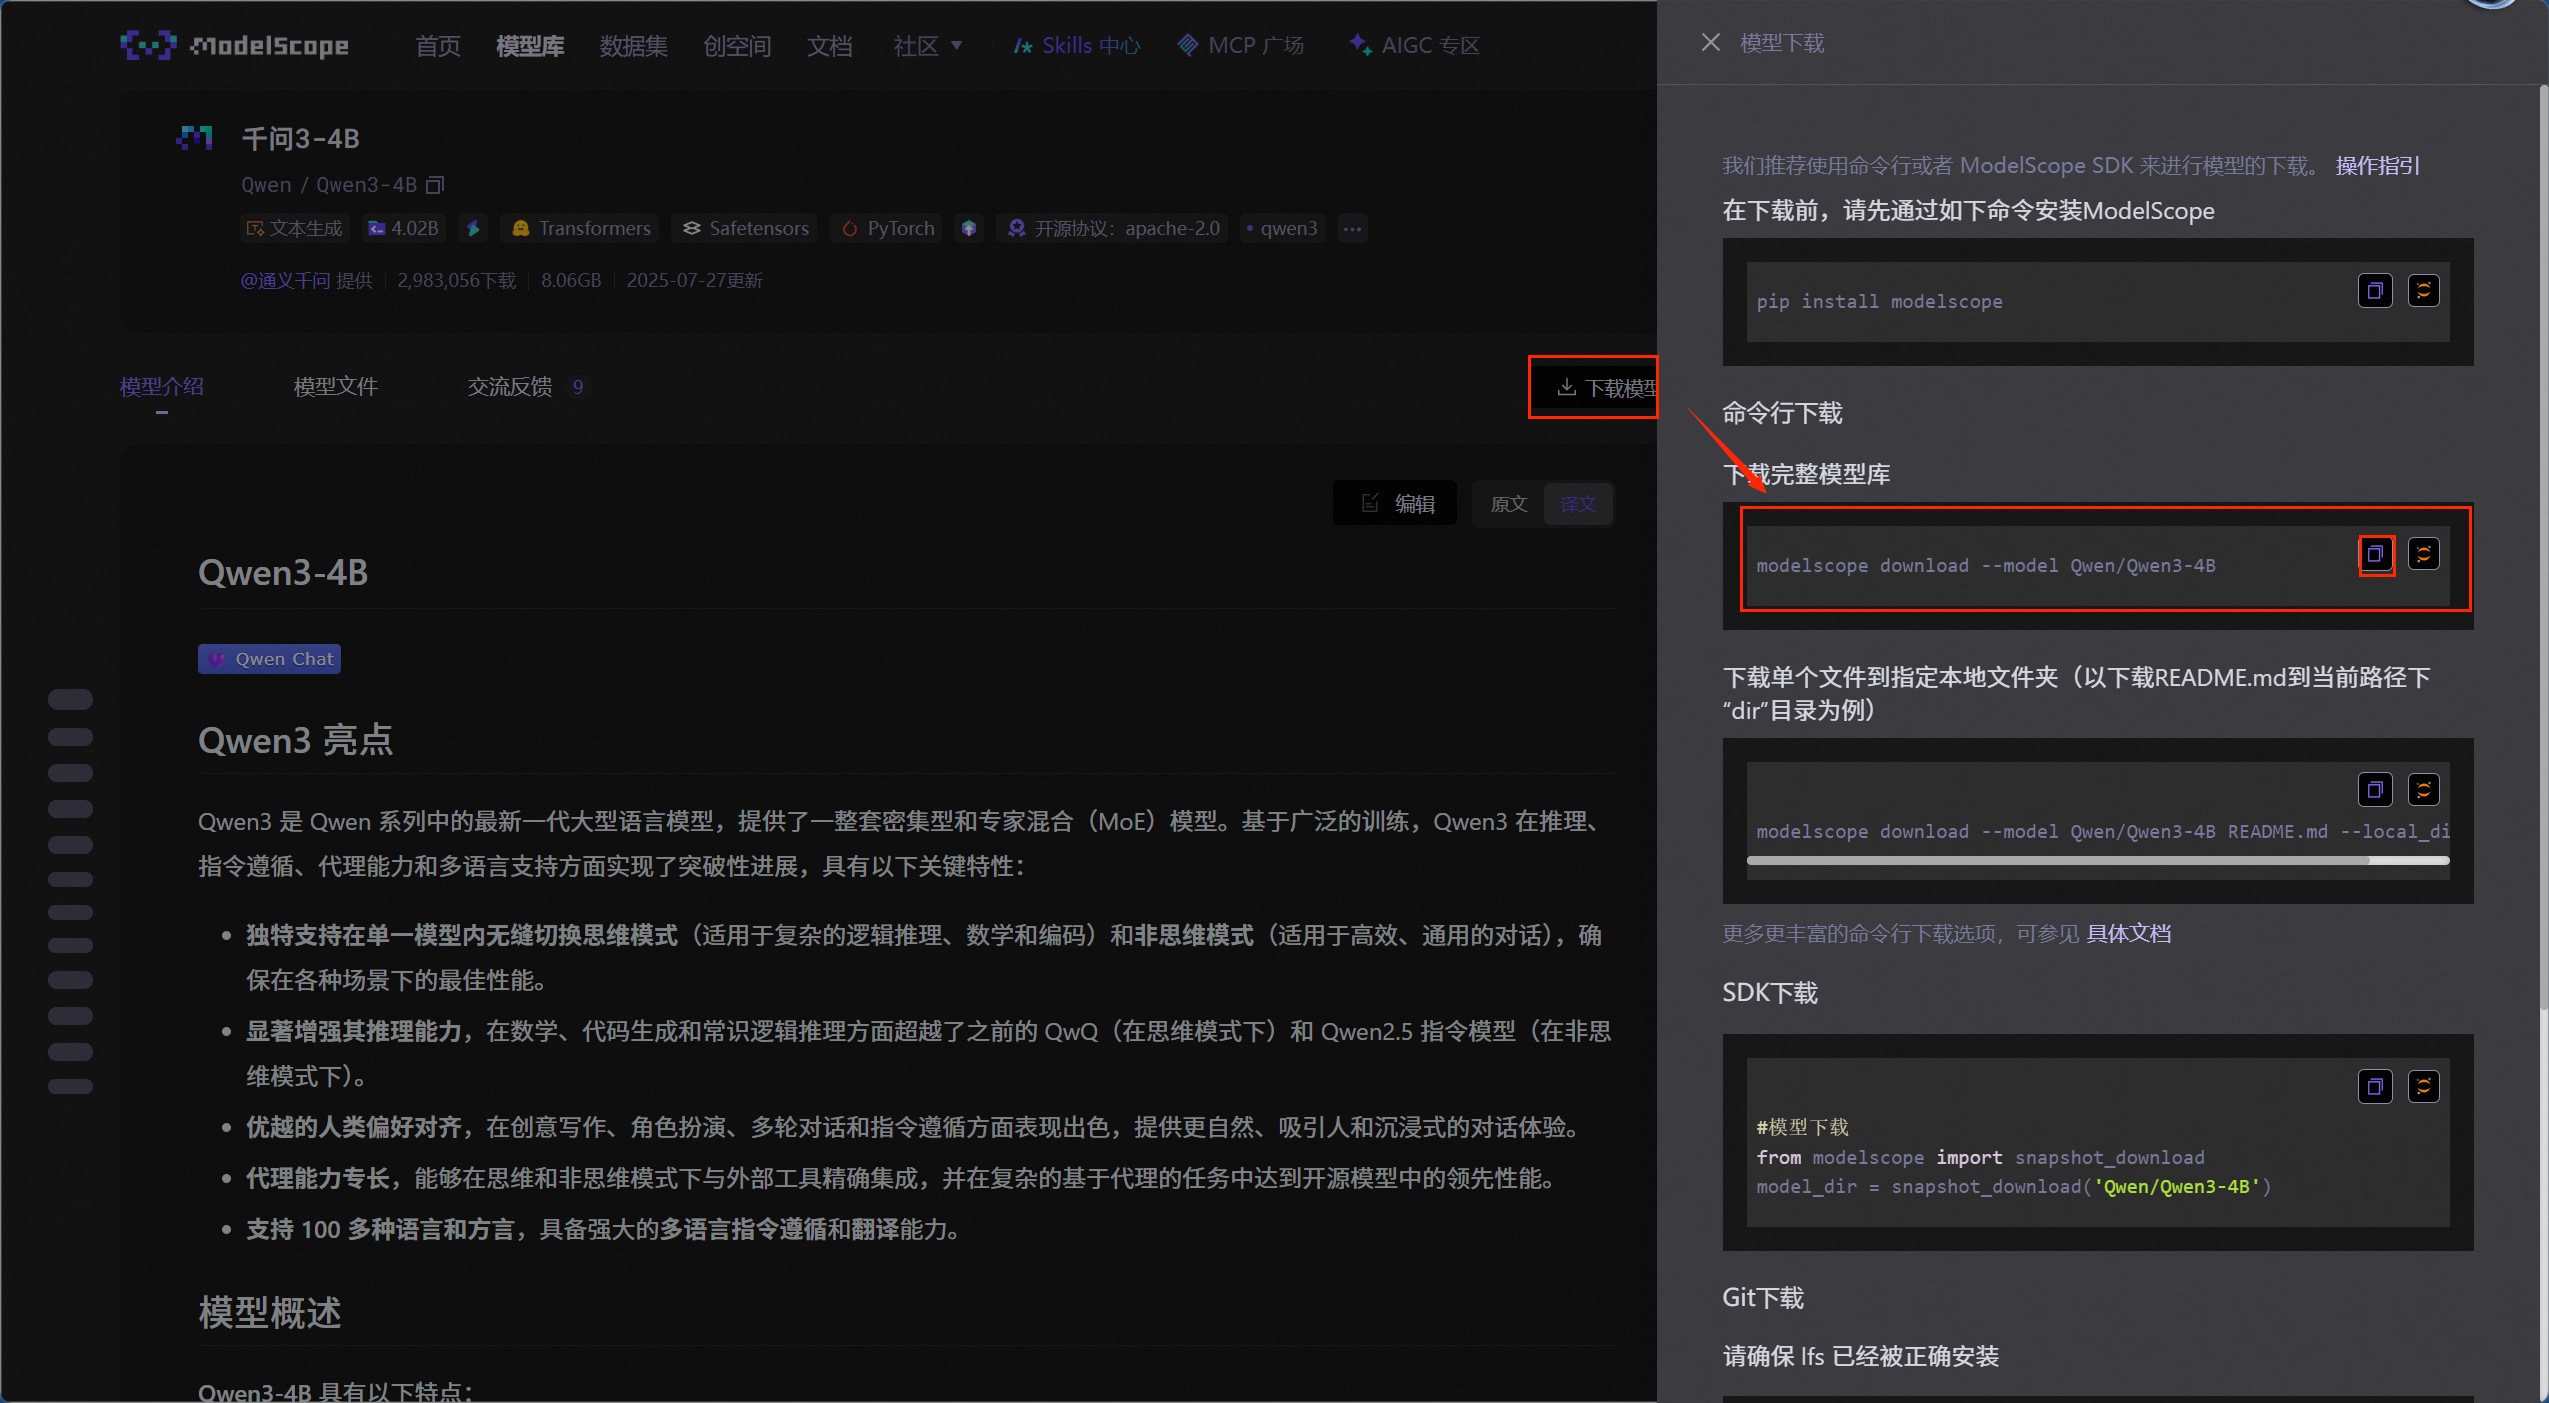The image size is (2549, 1403).
Task: Copy the pip install modelscope command
Action: pos(2374,291)
